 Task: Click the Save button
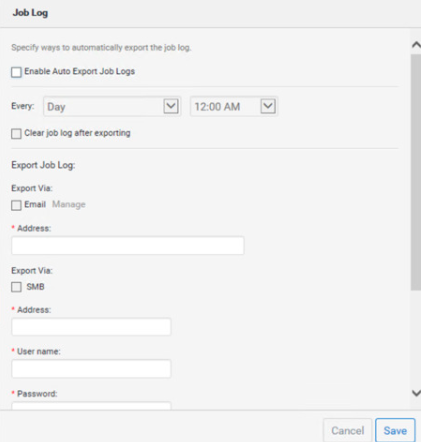coord(395,430)
